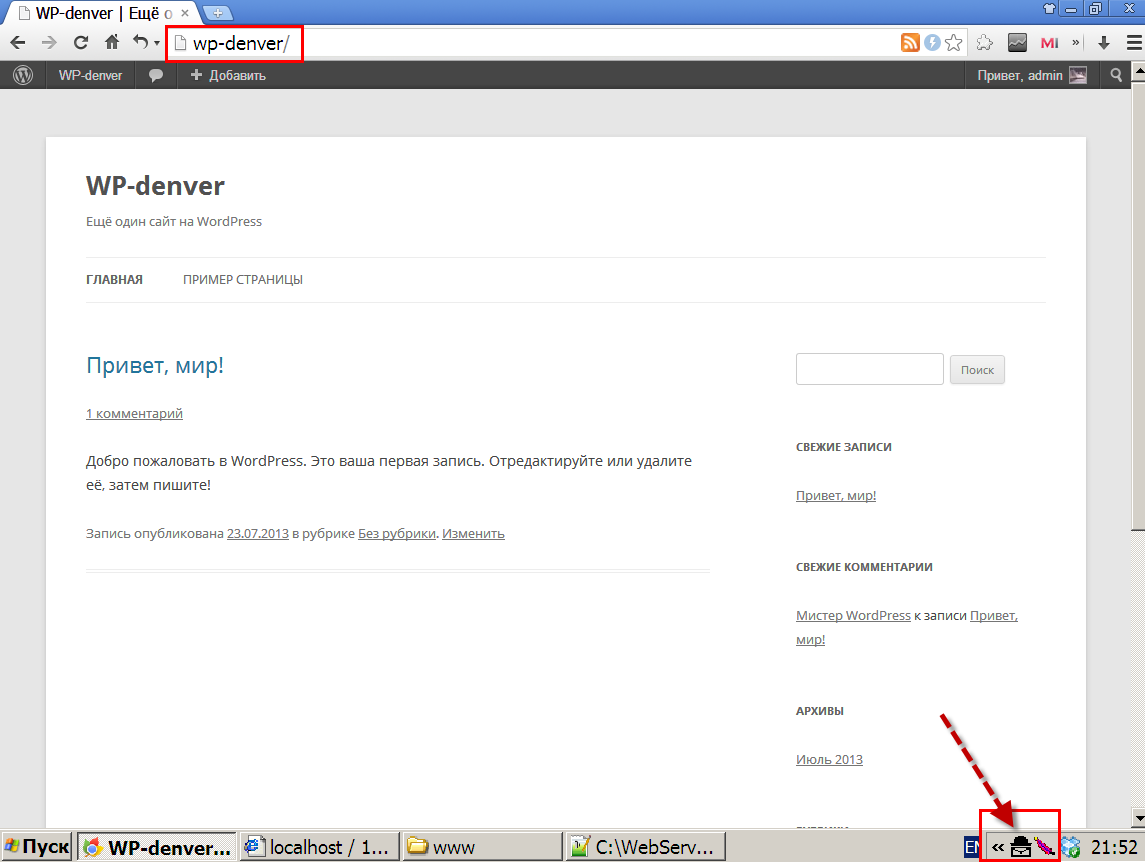Click the Поиск search button
Image resolution: width=1145 pixels, height=862 pixels.
pyautogui.click(x=977, y=370)
